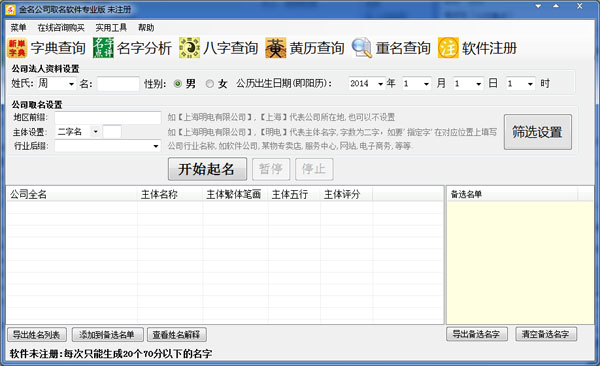Image resolution: width=600 pixels, height=366 pixels.
Task: Click 清空备选名字 button
Action: [546, 334]
